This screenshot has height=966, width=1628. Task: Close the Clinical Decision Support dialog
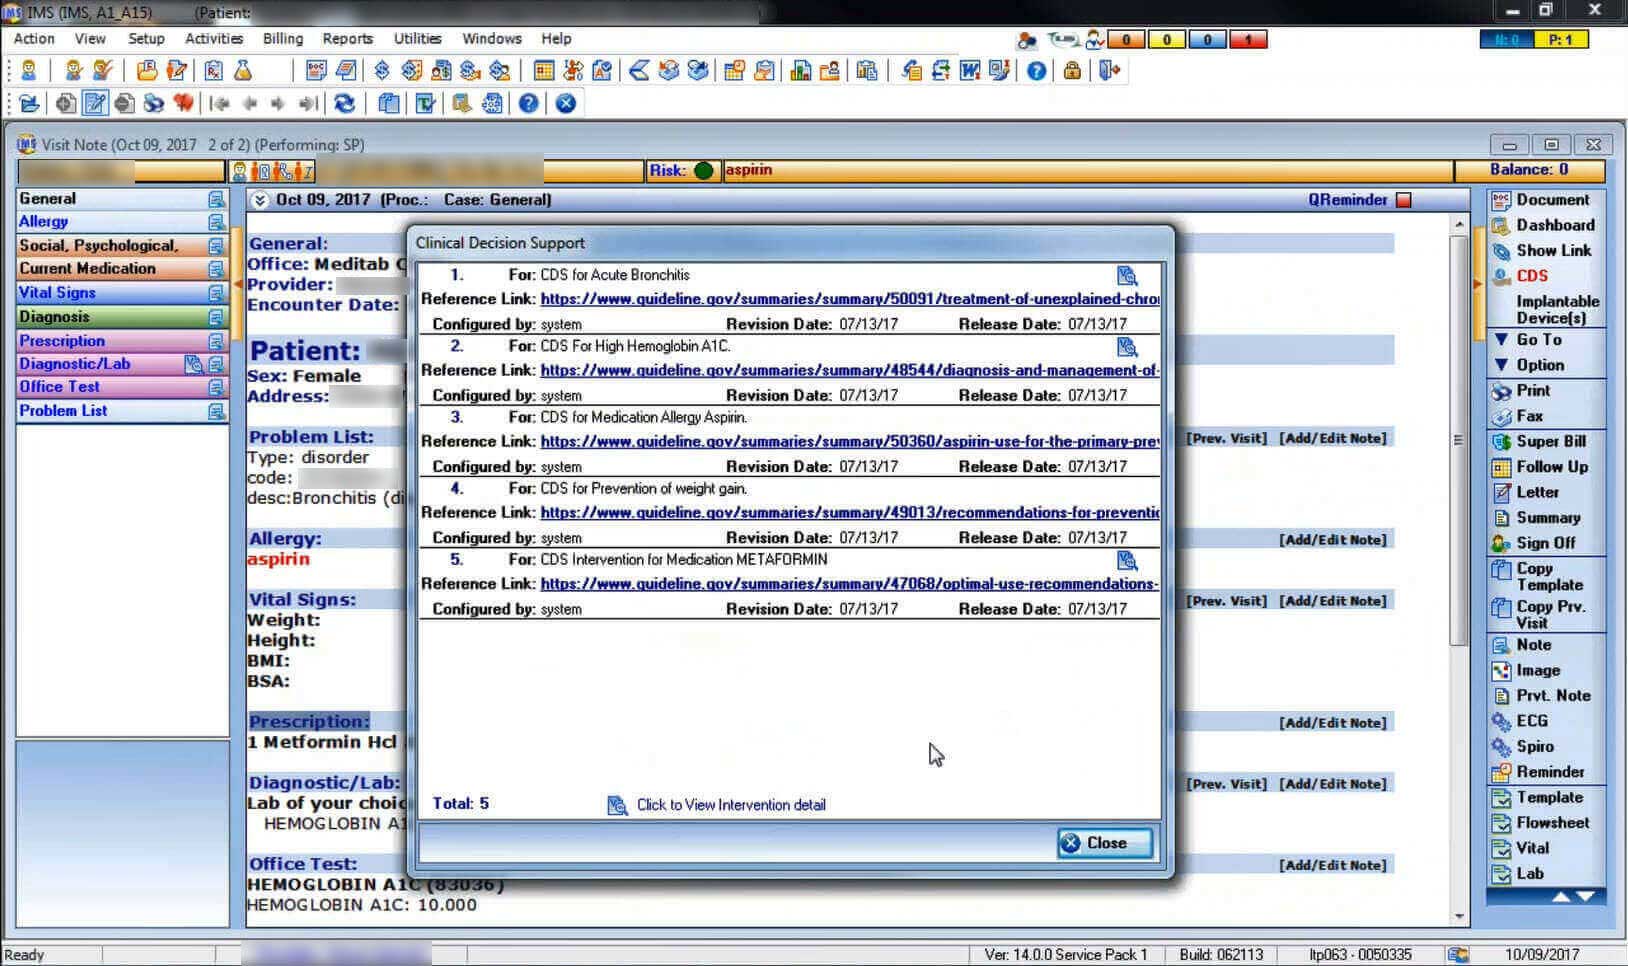[1105, 843]
